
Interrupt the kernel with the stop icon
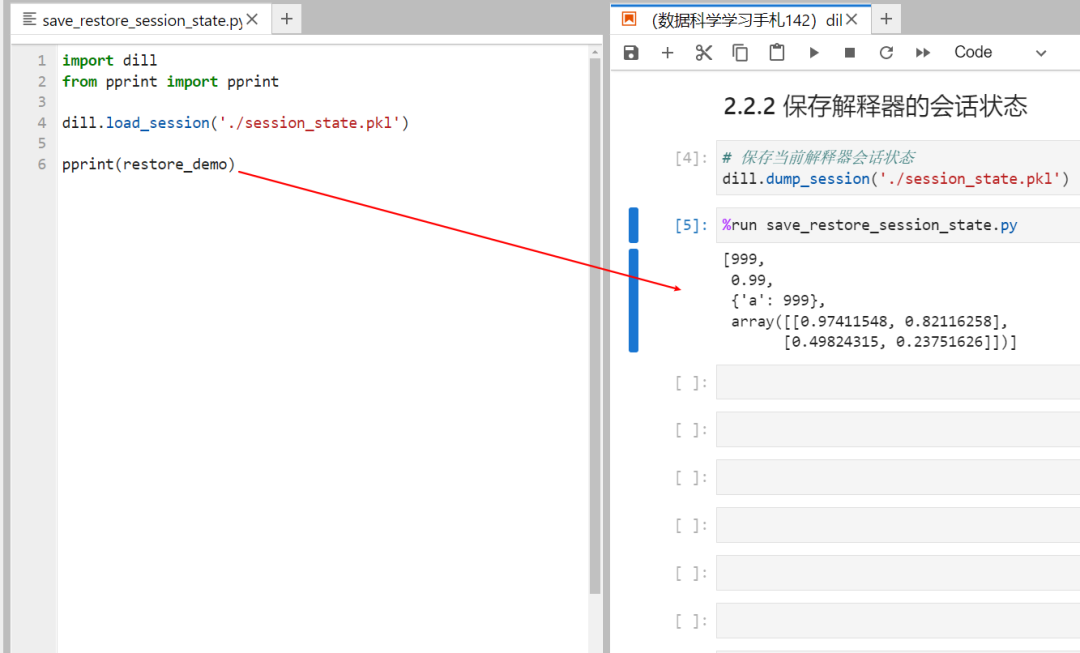coord(851,52)
